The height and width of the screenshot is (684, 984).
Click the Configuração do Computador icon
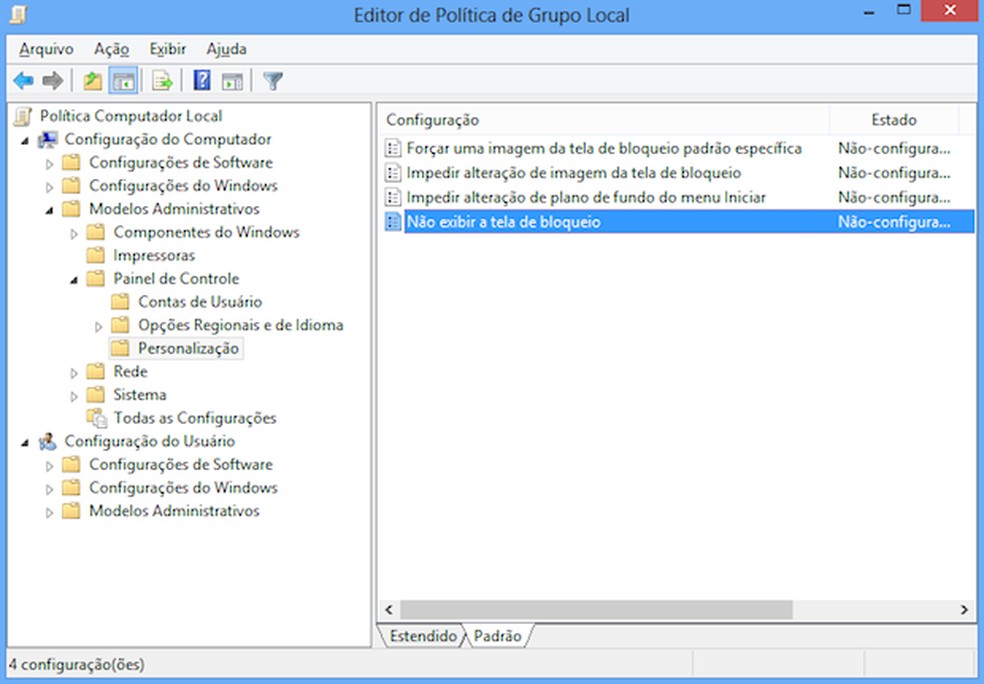pos(48,139)
